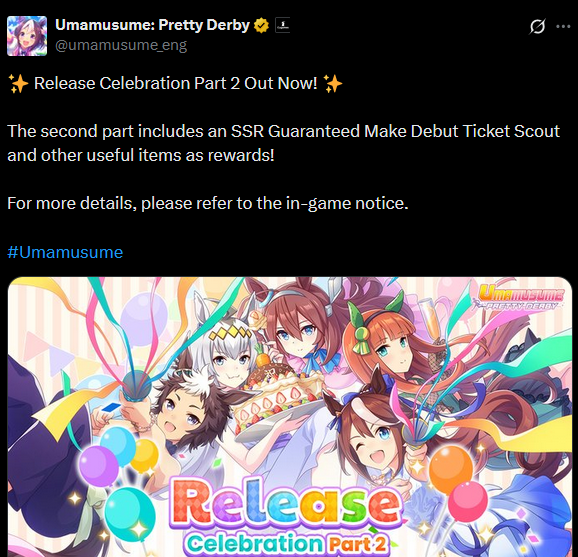Click the Celebration Part 2 banner subtitle

(x=286, y=543)
